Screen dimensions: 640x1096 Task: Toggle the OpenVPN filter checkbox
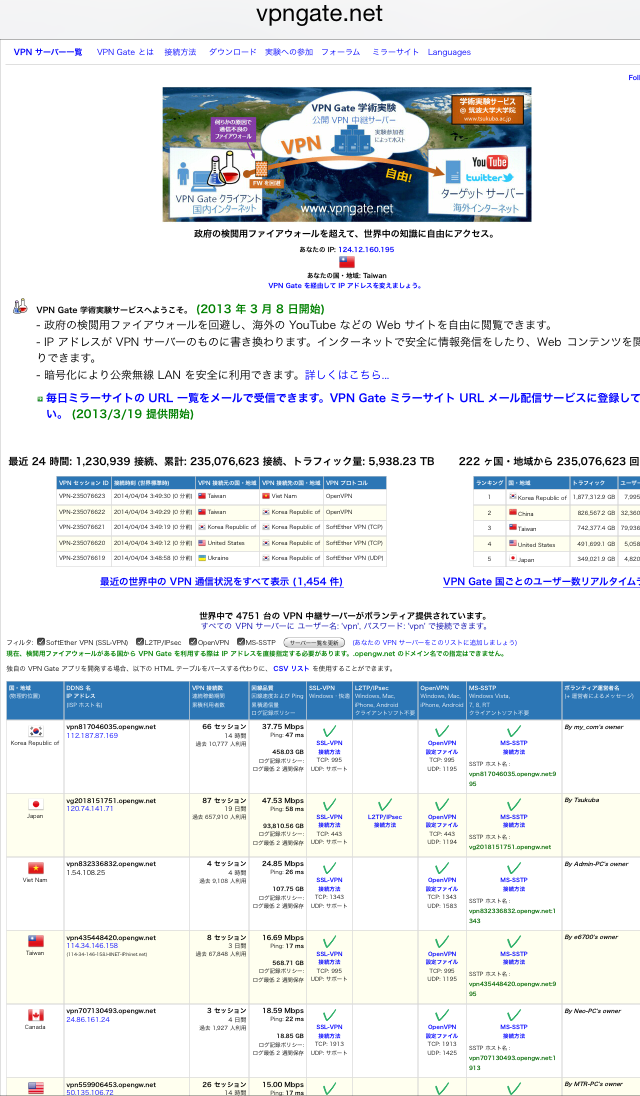(x=193, y=641)
